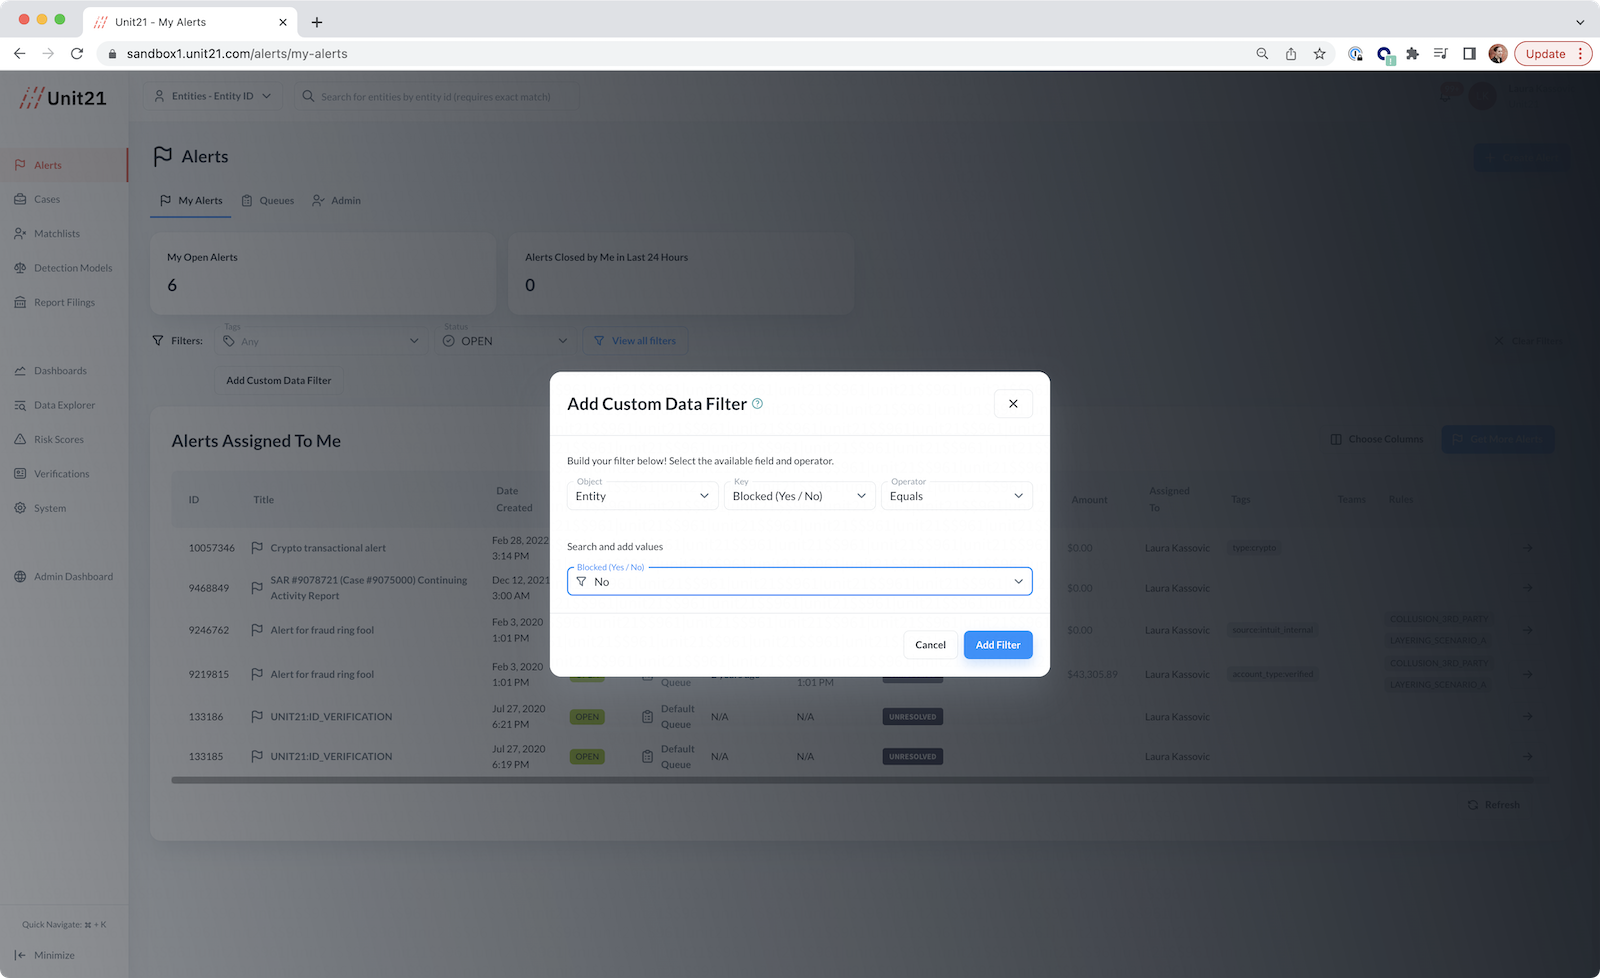Switch to the My Alerts tab
This screenshot has height=978, width=1600.
click(191, 201)
